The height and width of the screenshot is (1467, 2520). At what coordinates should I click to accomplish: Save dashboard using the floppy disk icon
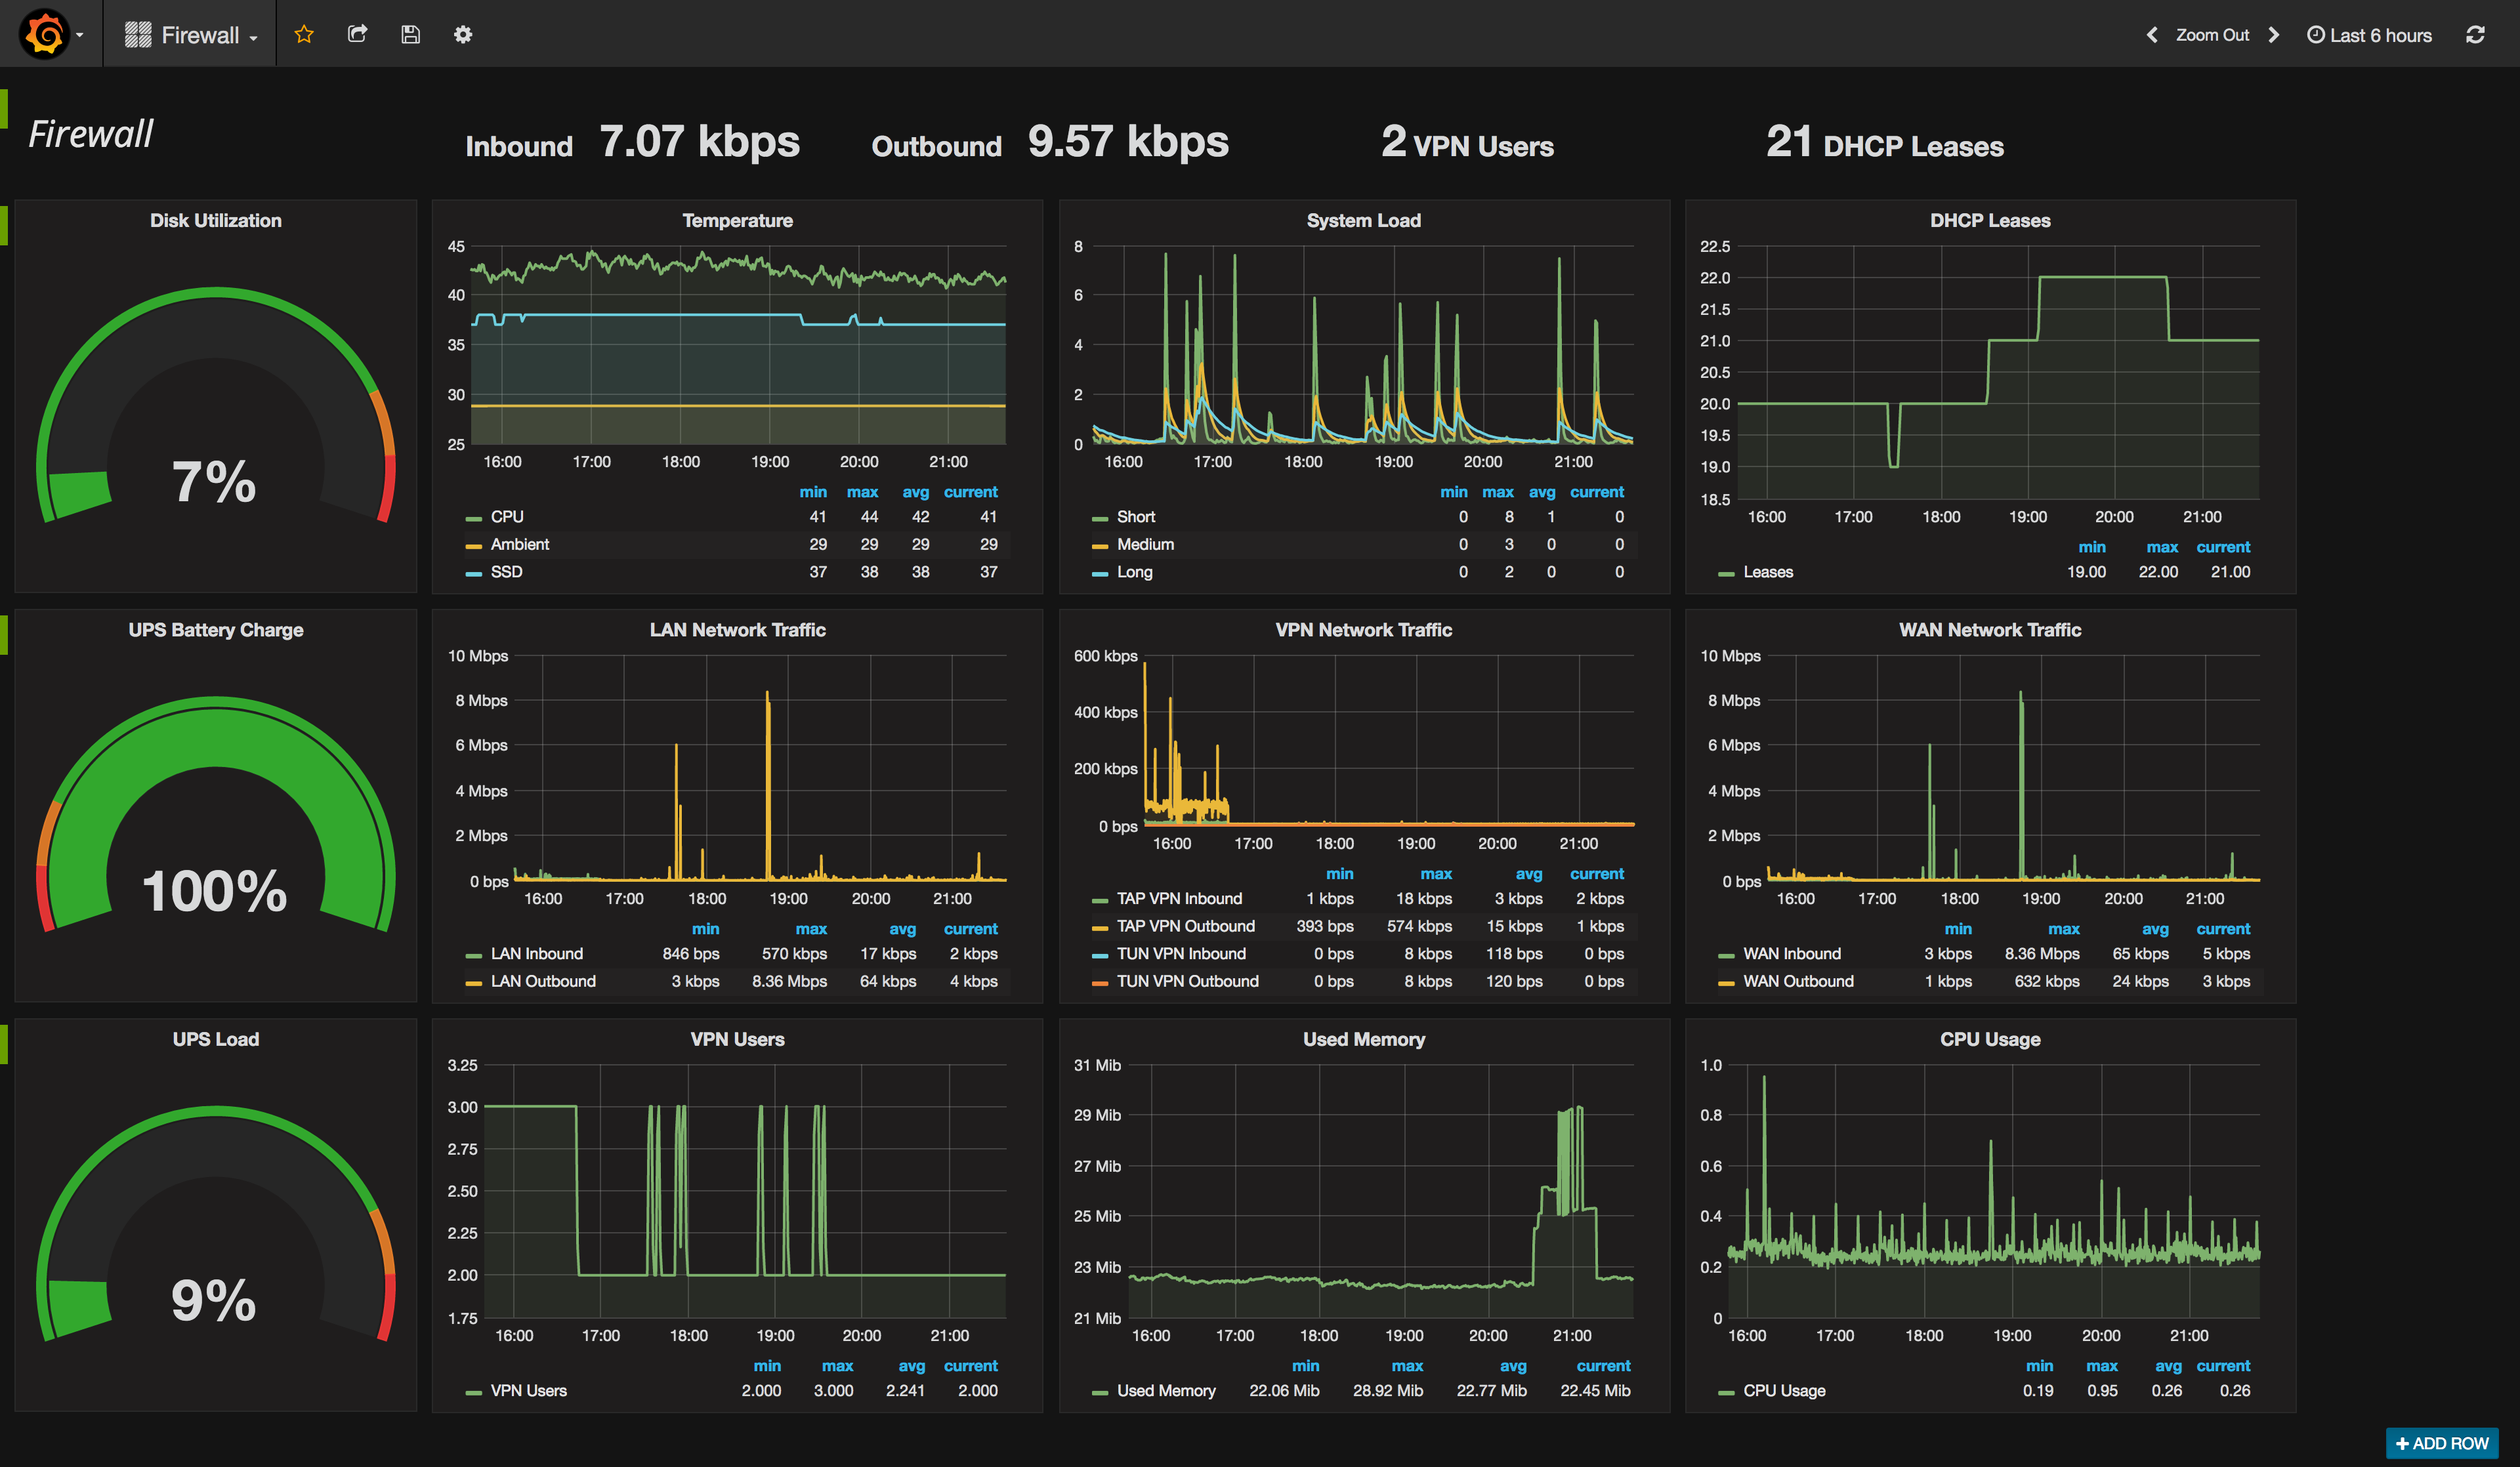410,35
